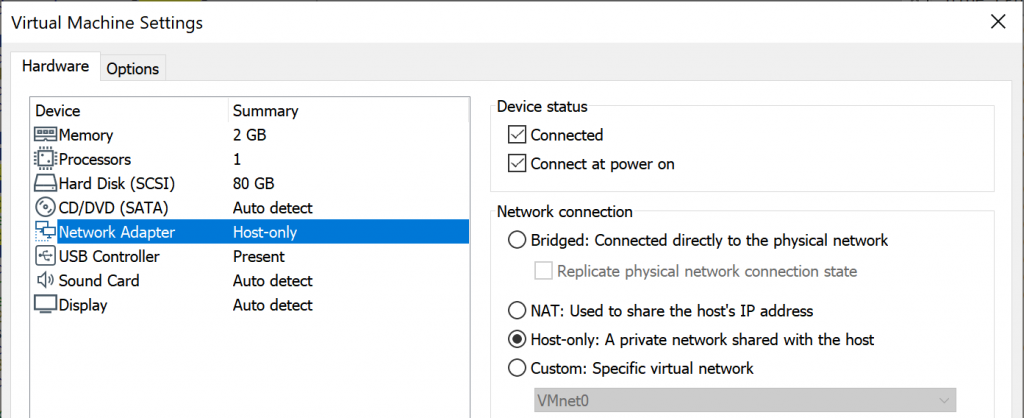Choose NAT network connection option
The width and height of the screenshot is (1024, 418).
517,310
